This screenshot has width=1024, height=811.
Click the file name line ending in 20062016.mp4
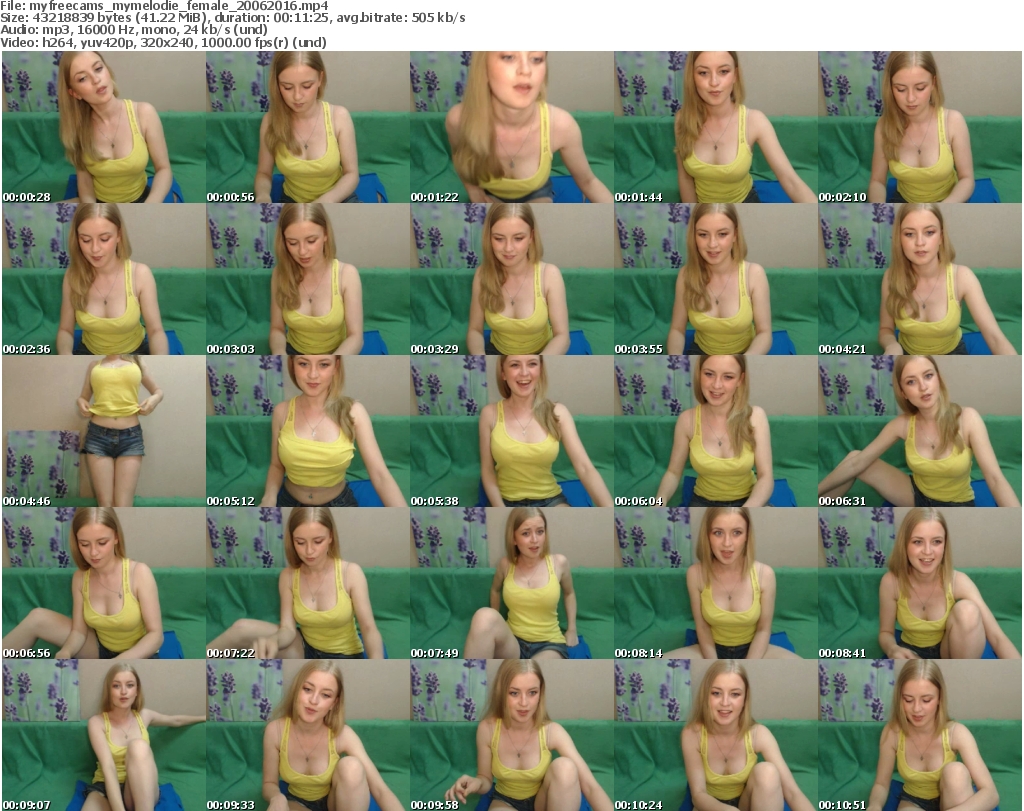[164, 6]
